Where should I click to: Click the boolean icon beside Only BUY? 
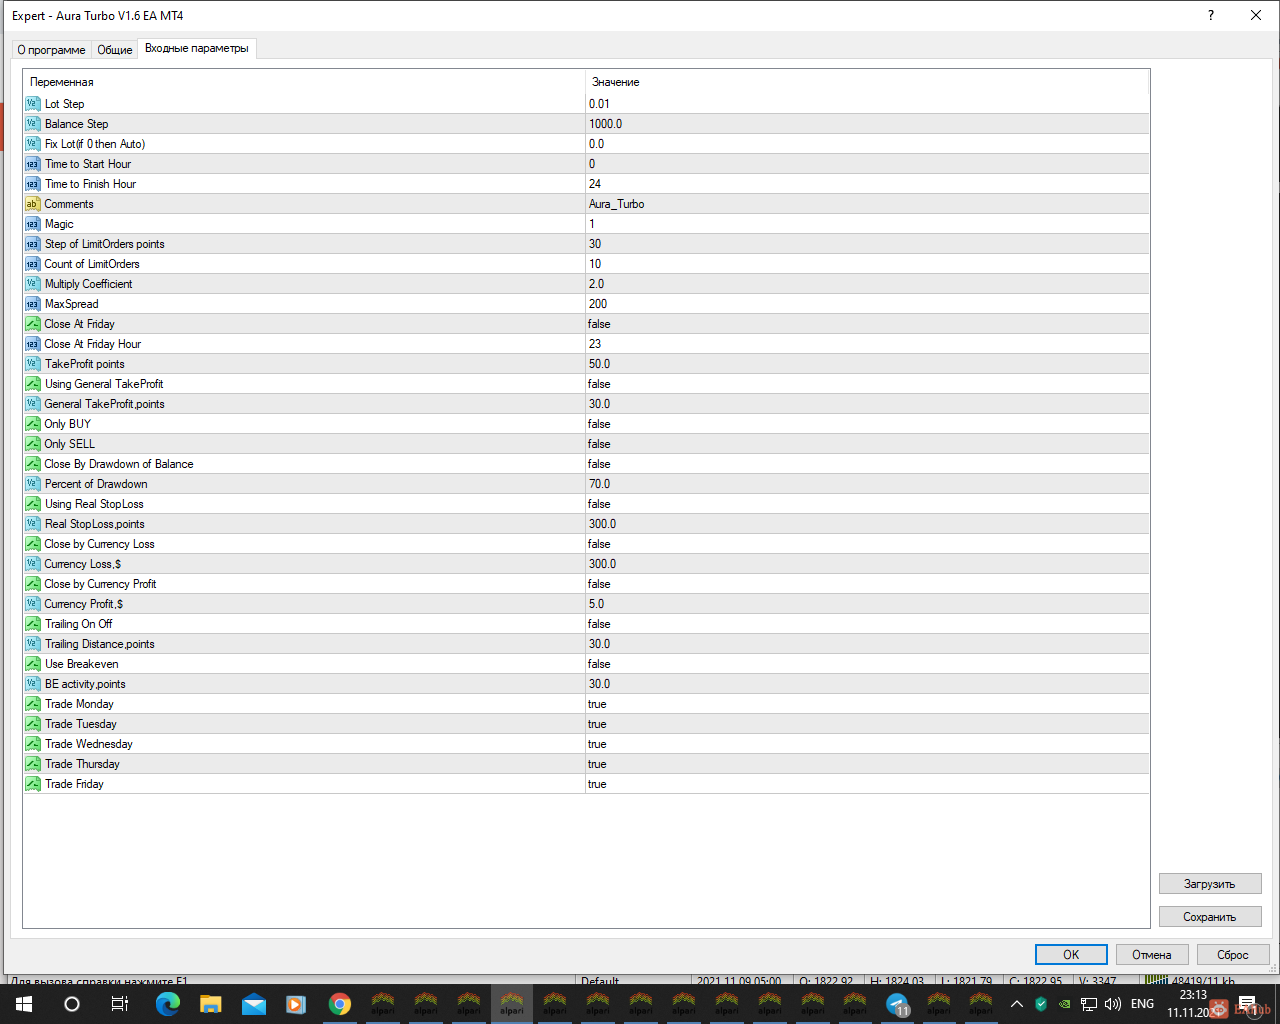(33, 424)
